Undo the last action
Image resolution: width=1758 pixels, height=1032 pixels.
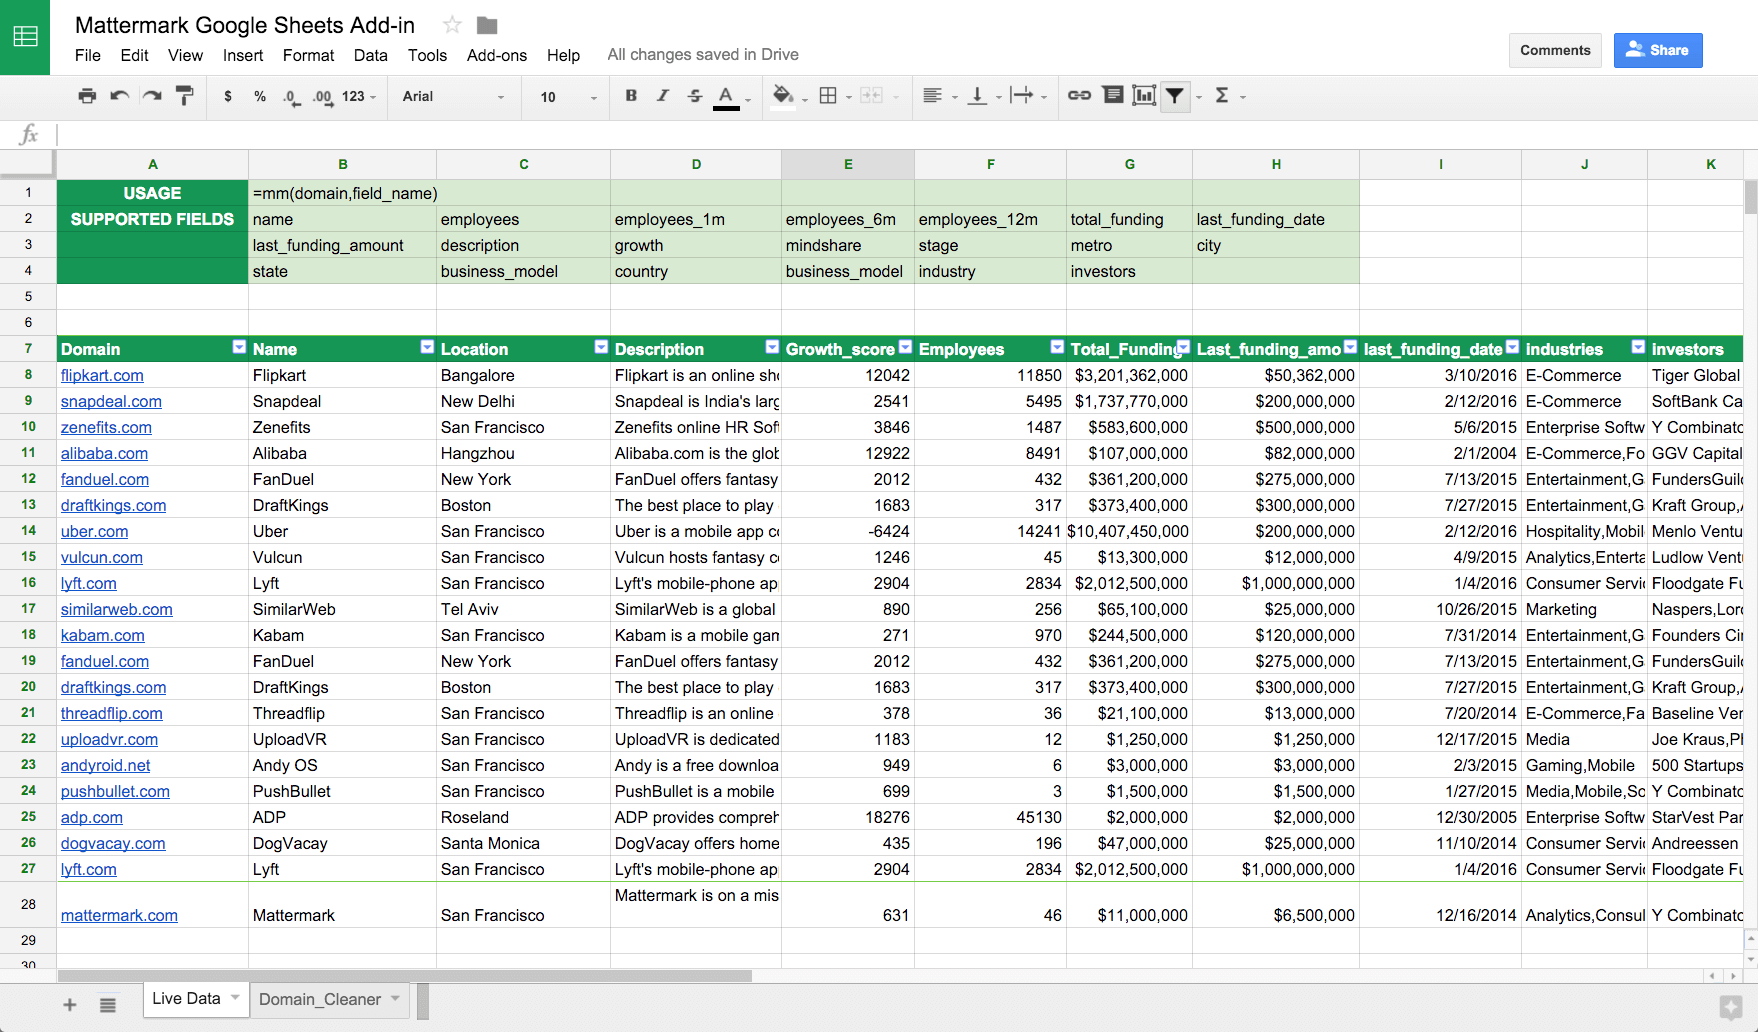point(119,96)
